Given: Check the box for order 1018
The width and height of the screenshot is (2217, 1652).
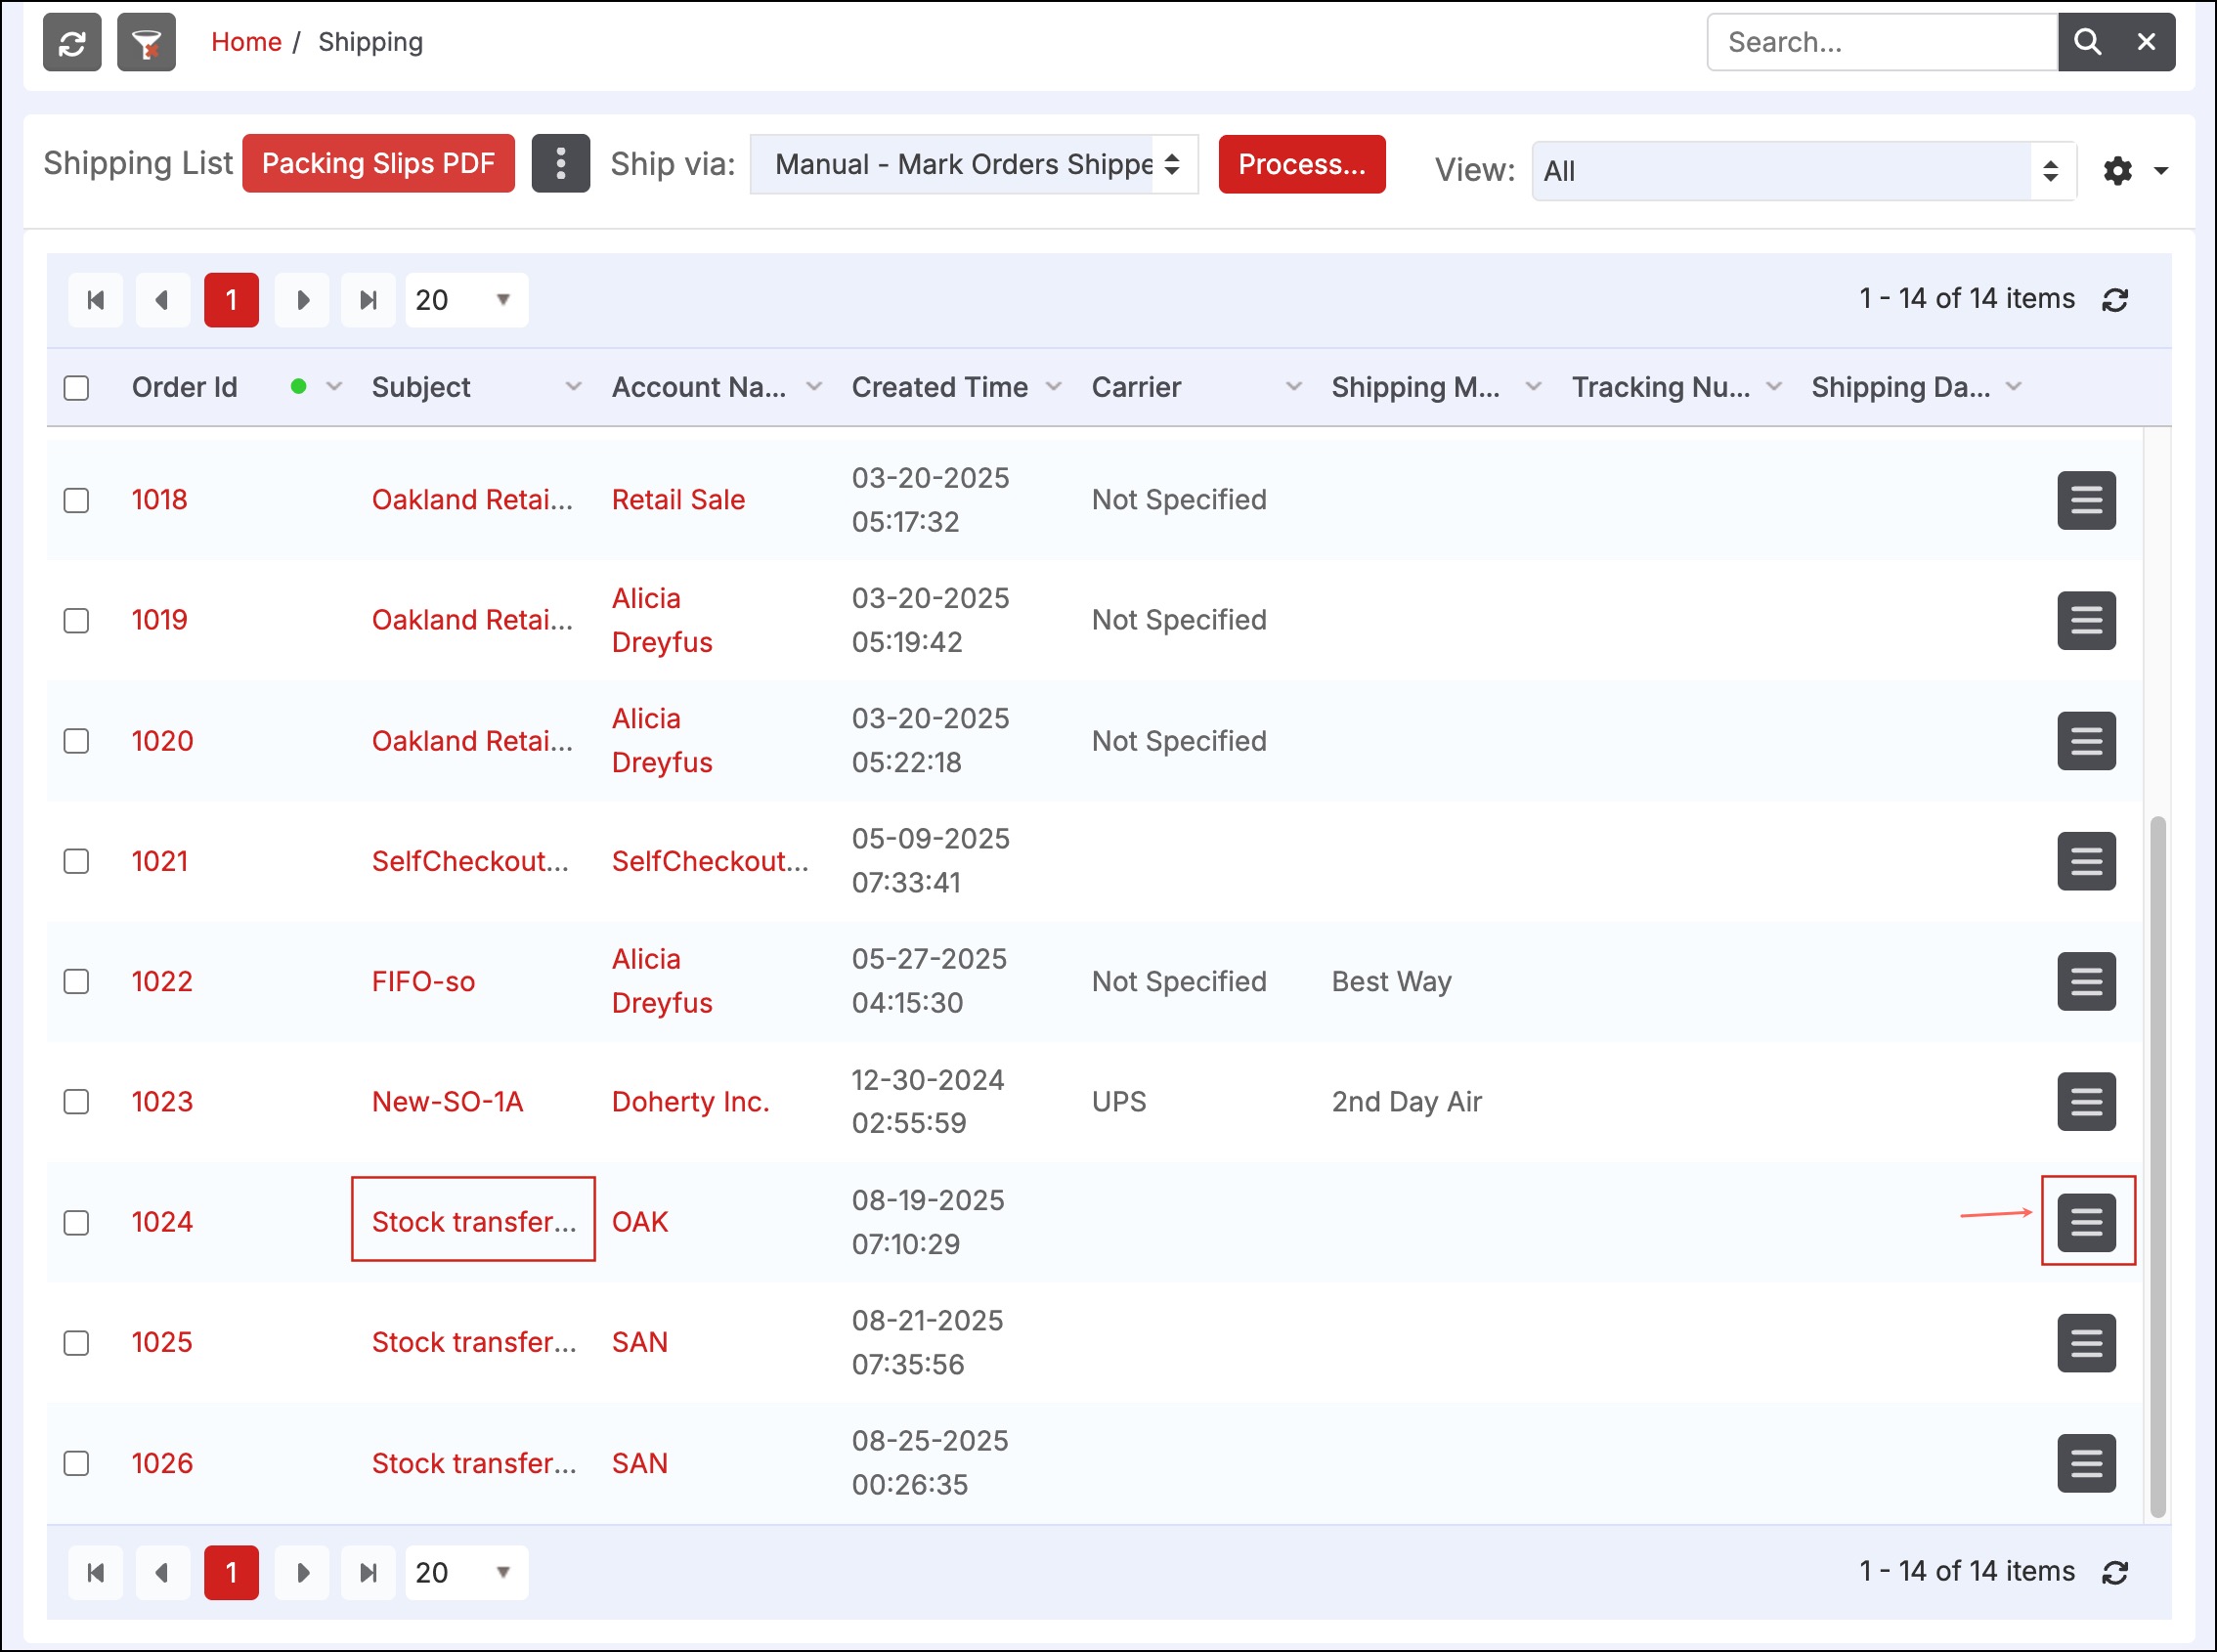Looking at the screenshot, I should (76, 500).
